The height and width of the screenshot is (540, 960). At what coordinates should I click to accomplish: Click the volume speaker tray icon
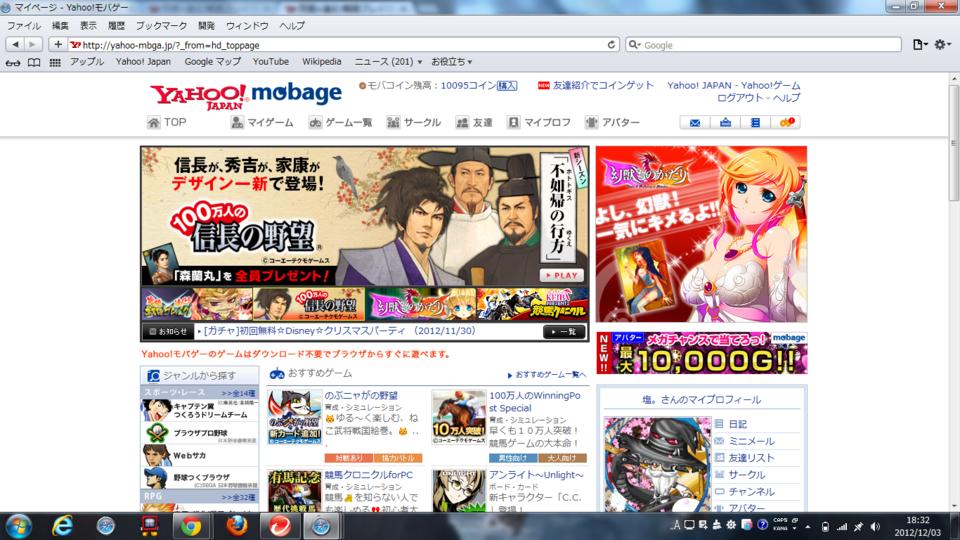click(876, 527)
